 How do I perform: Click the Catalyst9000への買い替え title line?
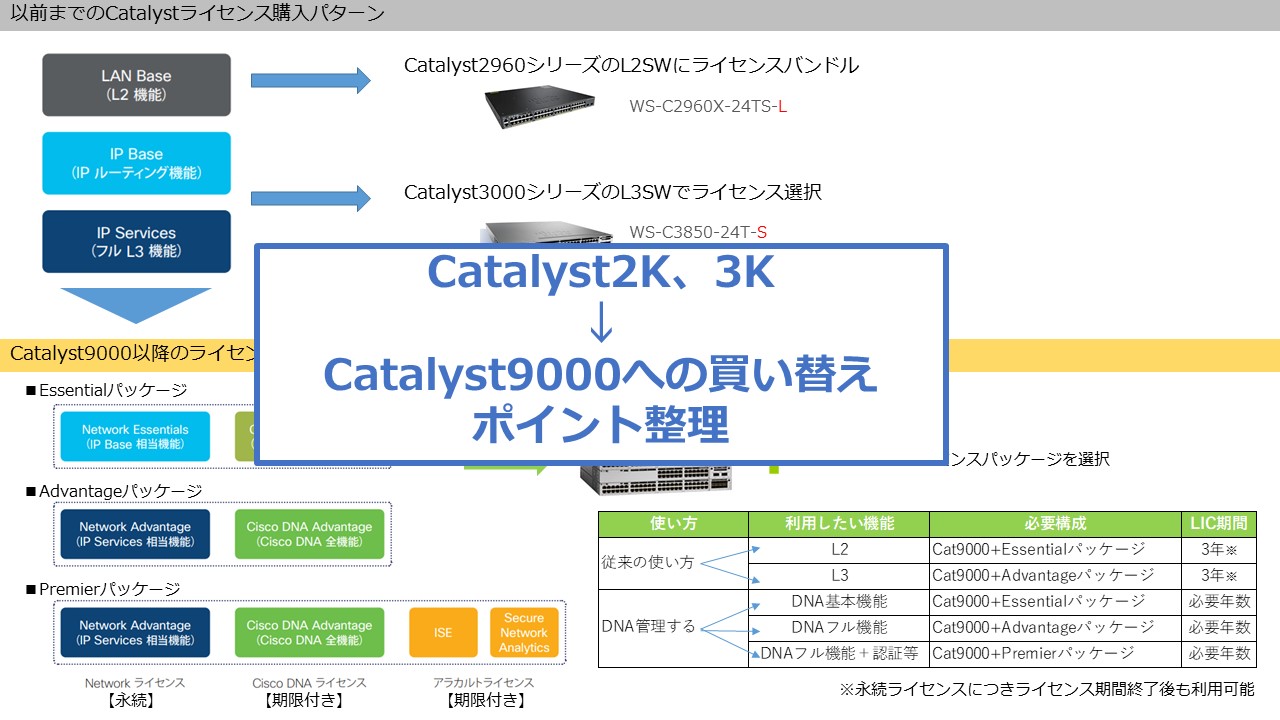tap(601, 375)
